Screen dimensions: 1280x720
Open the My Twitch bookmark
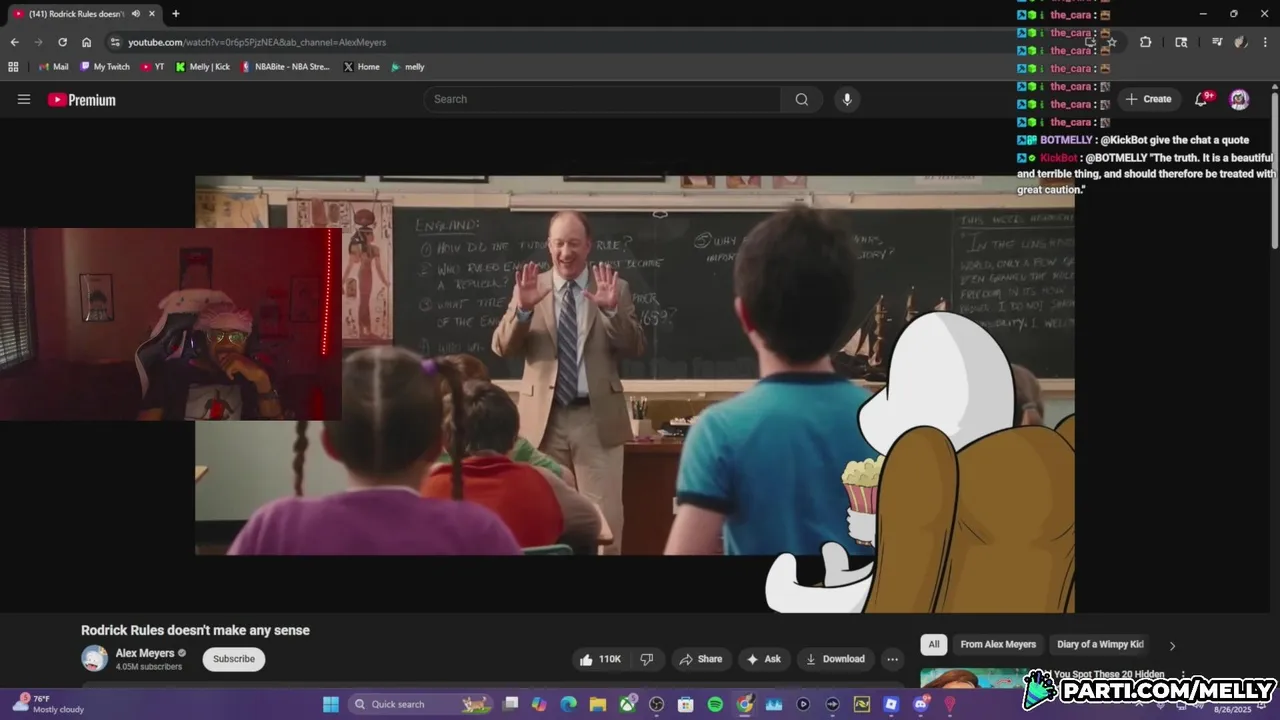(x=104, y=67)
